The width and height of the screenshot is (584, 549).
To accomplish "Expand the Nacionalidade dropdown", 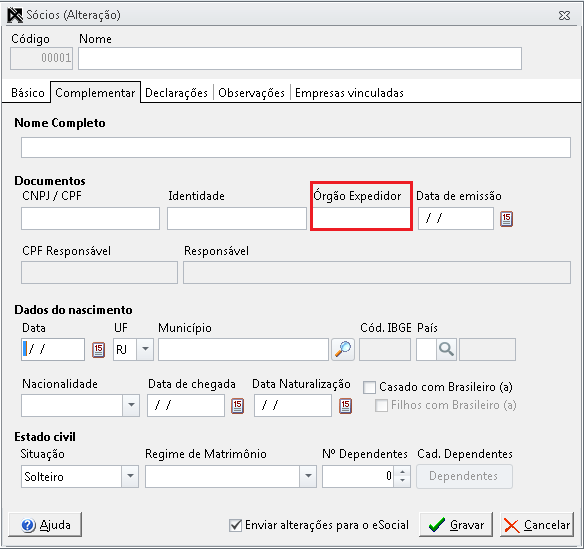I will [131, 405].
